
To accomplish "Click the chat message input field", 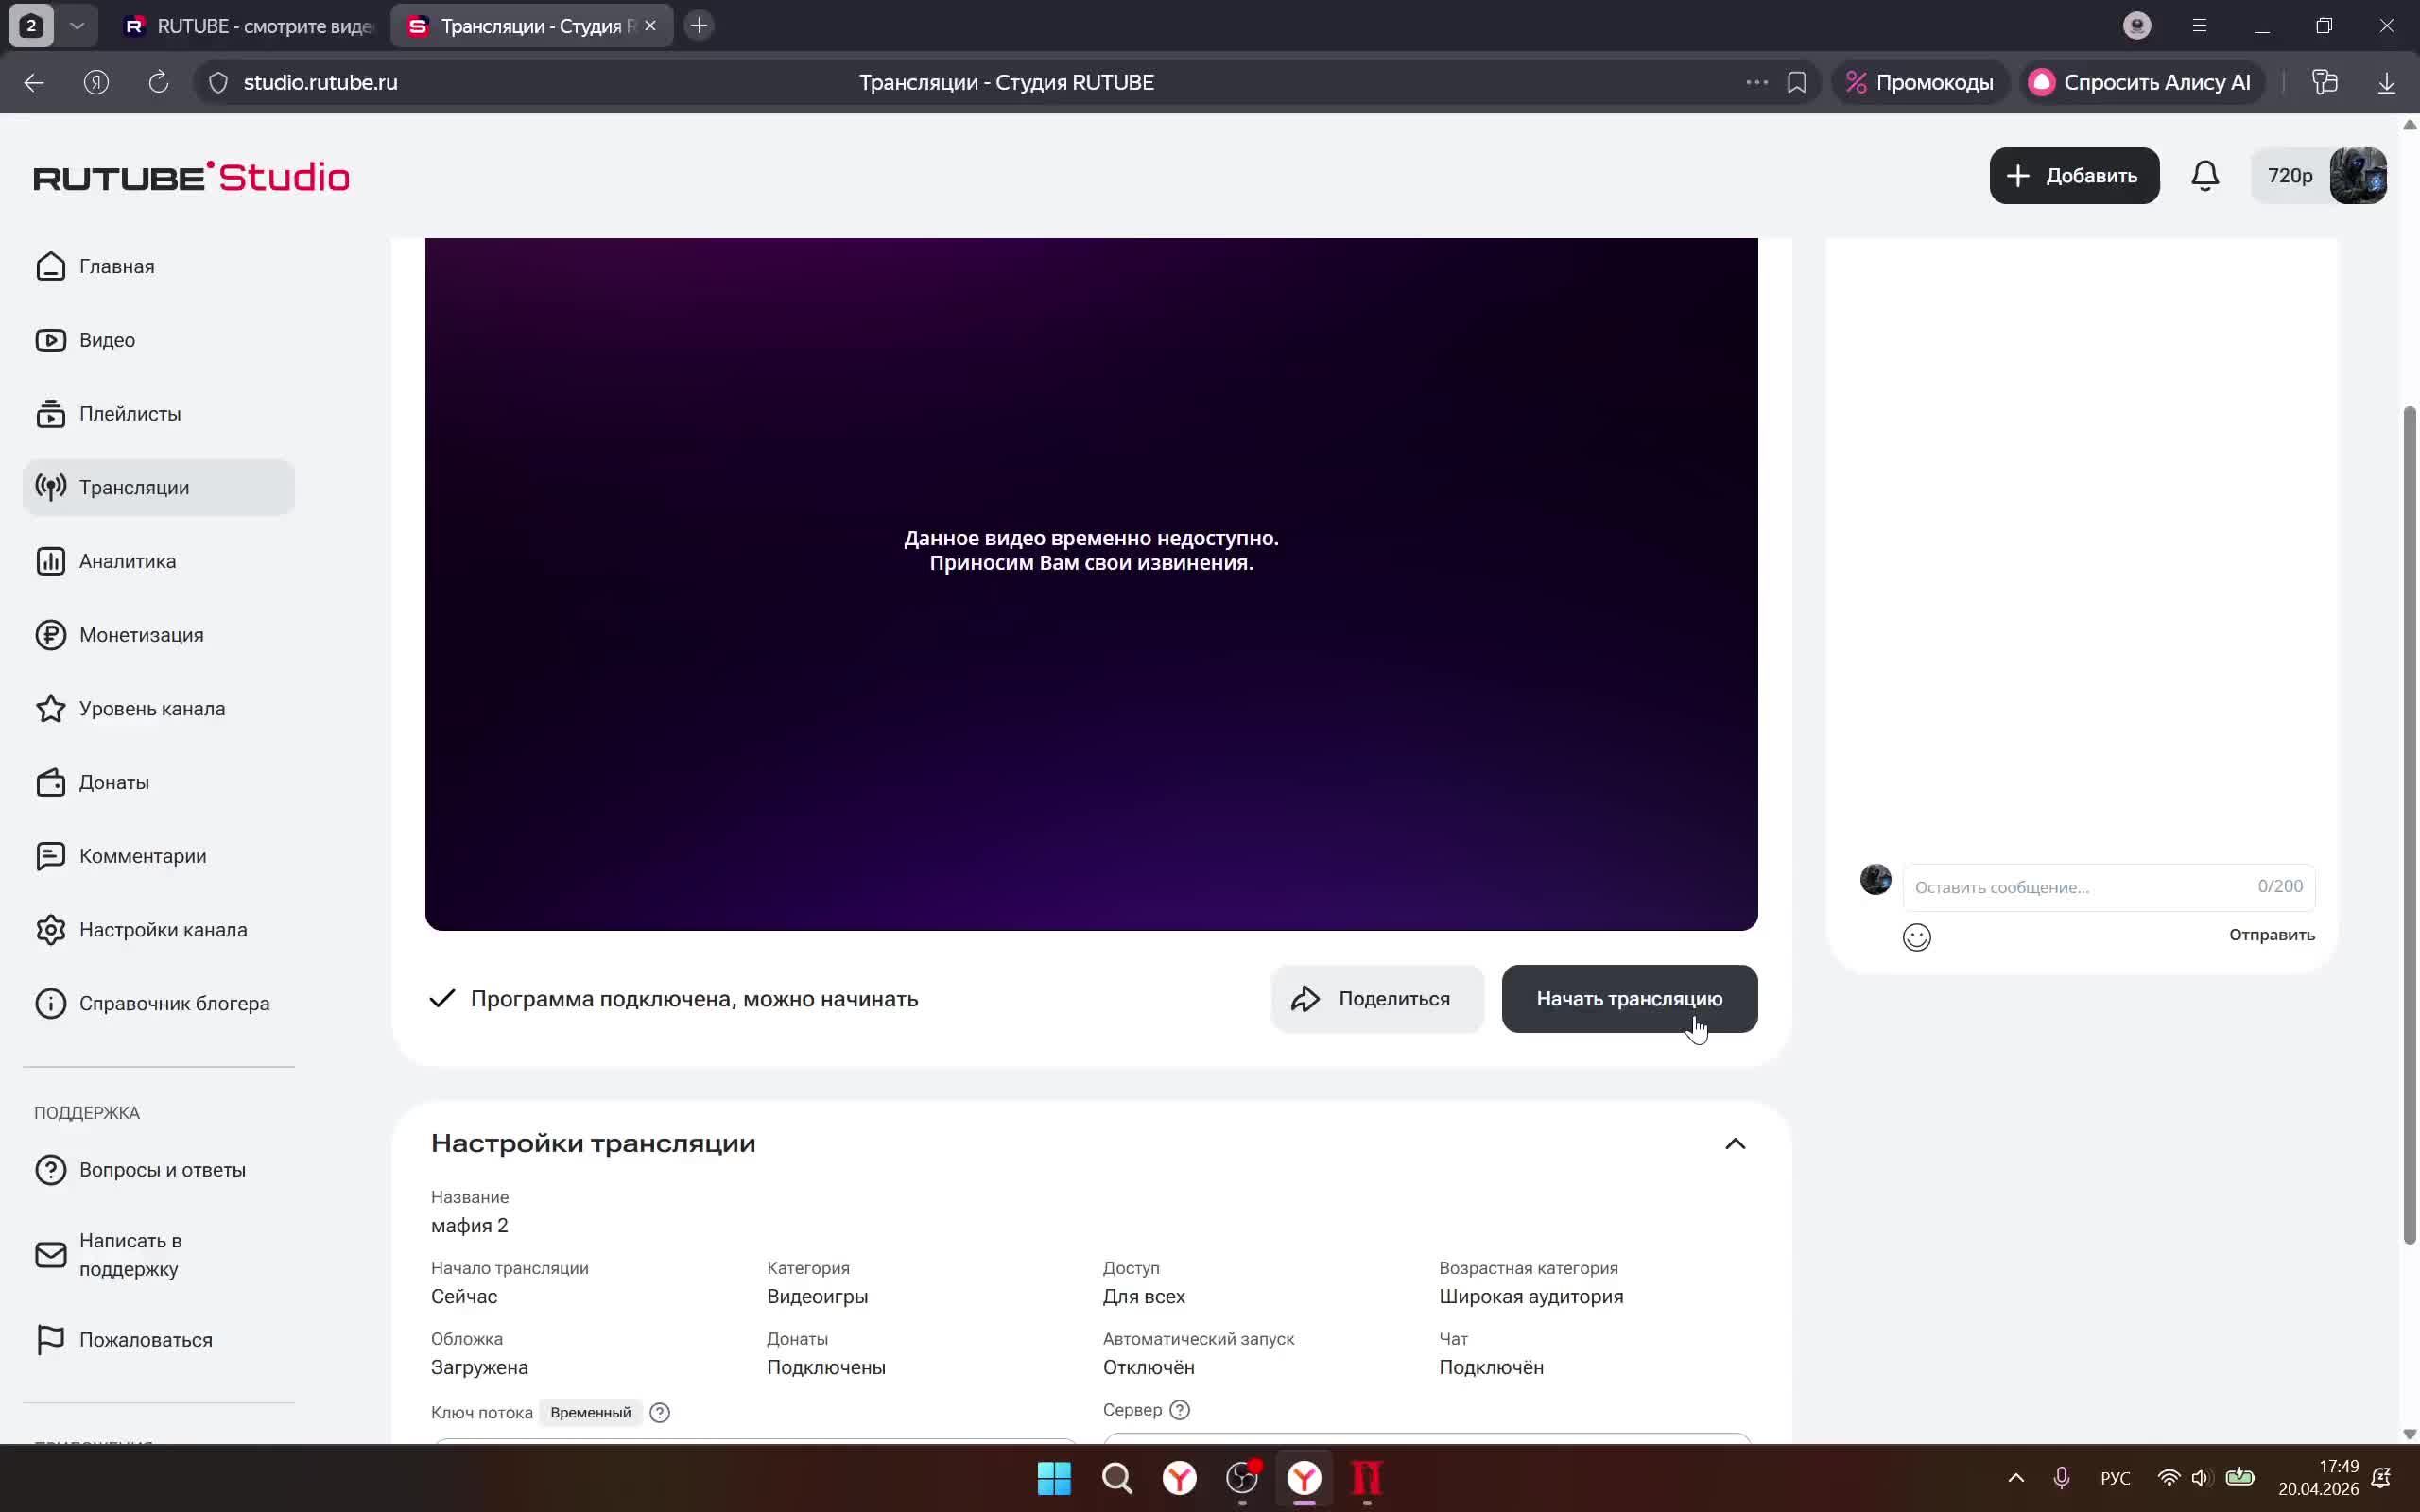I will 2080,887.
